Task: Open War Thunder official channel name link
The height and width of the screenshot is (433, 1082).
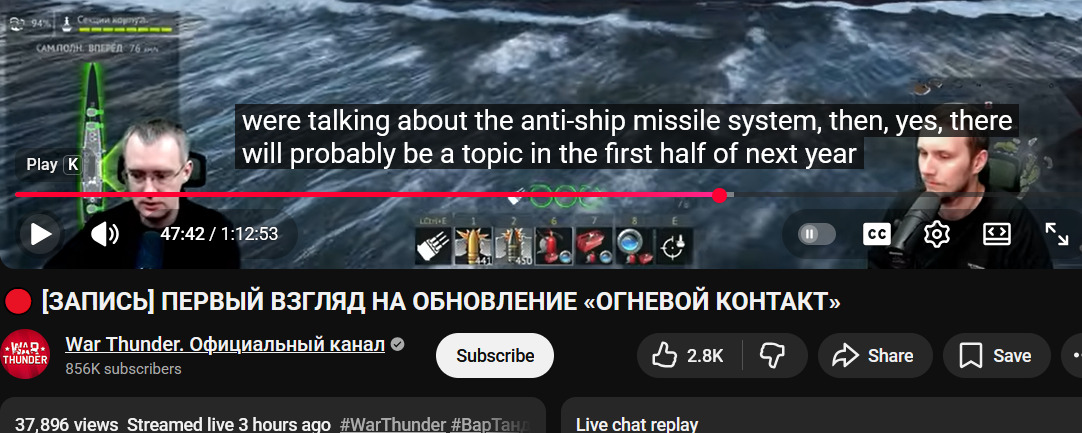Action: 225,344
